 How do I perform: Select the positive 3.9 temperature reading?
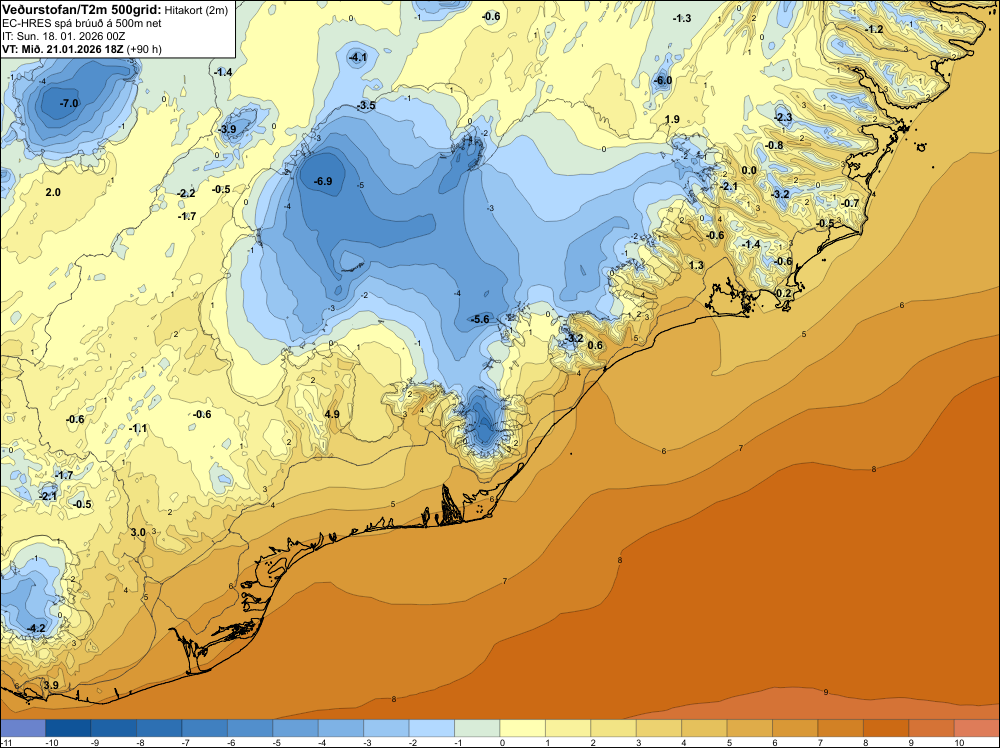(x=51, y=685)
